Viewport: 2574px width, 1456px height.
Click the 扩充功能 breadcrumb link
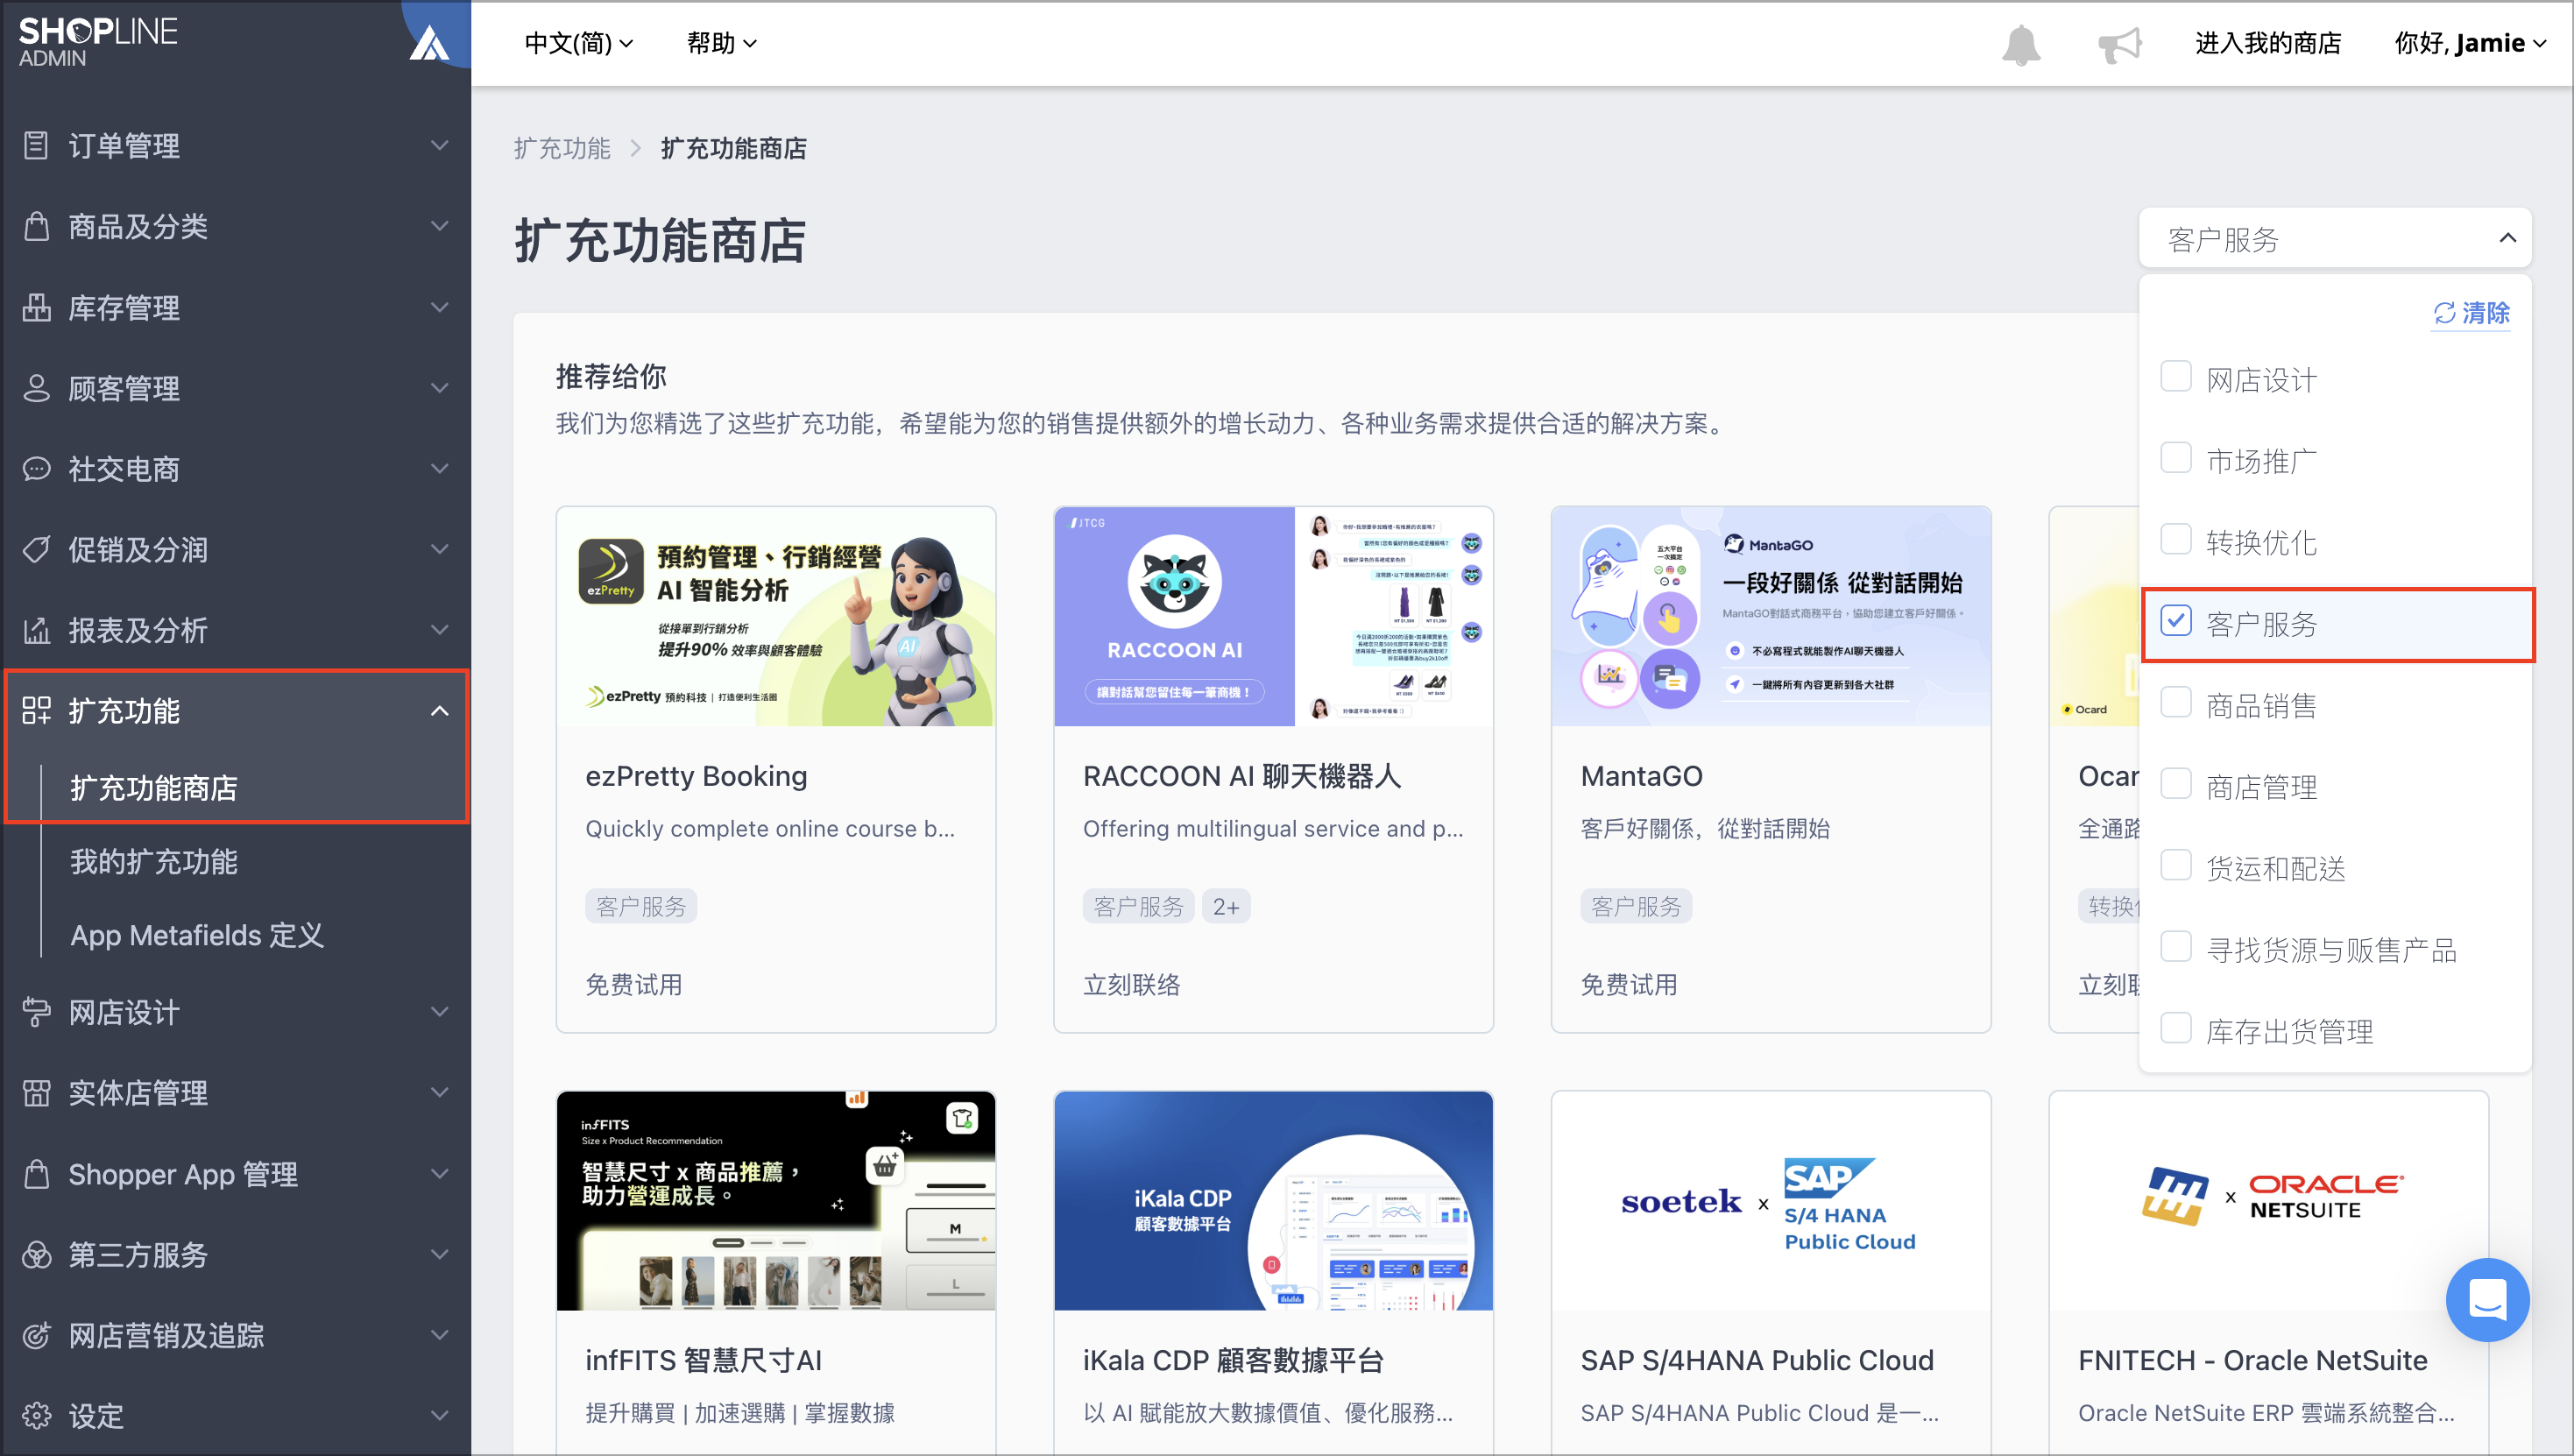coord(562,149)
